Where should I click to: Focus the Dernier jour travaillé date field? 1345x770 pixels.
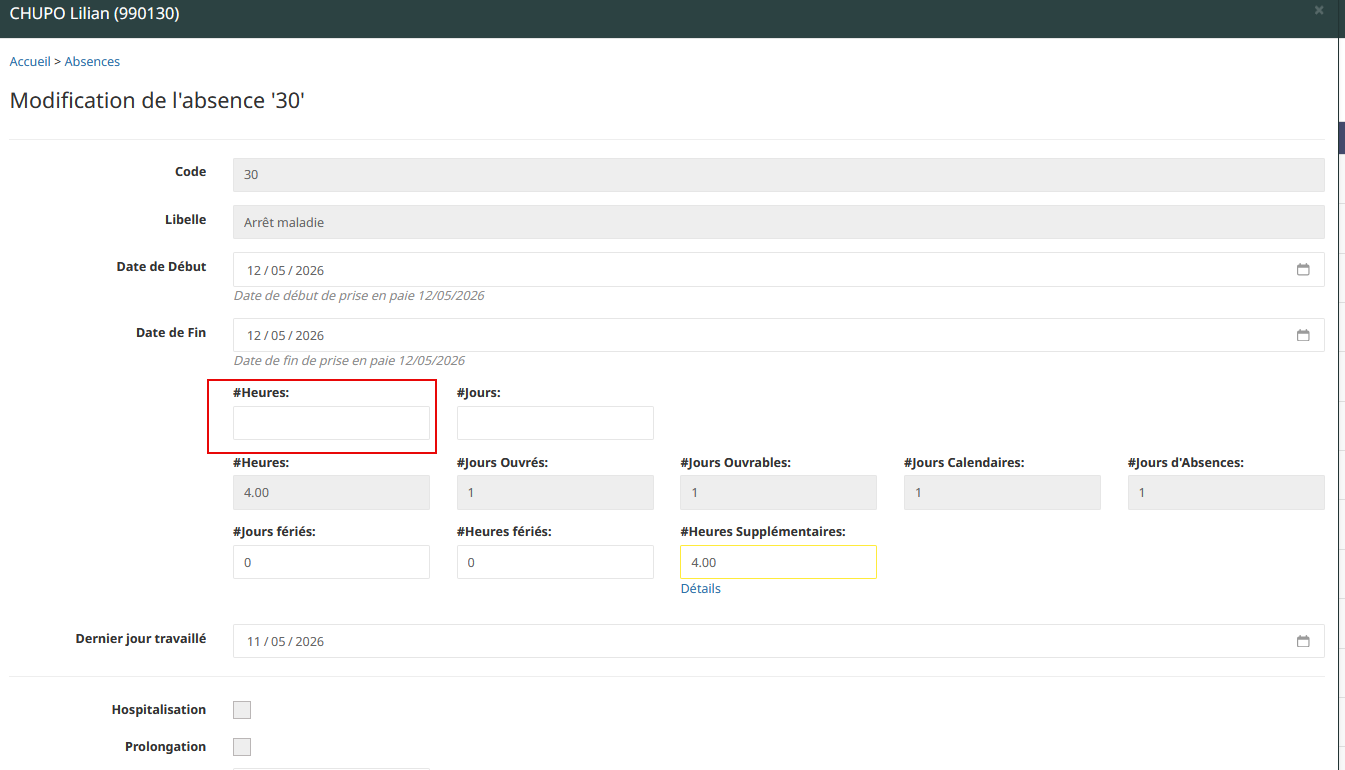point(779,641)
